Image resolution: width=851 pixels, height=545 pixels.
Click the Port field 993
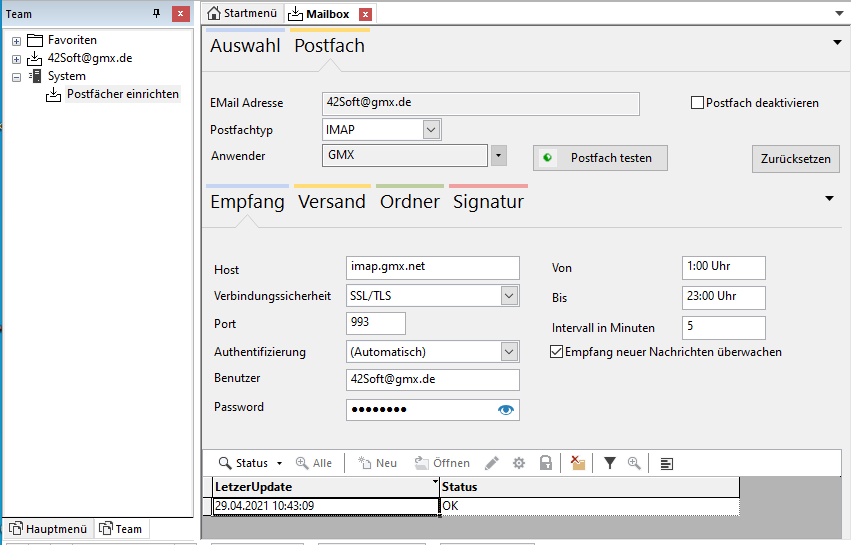coord(376,323)
